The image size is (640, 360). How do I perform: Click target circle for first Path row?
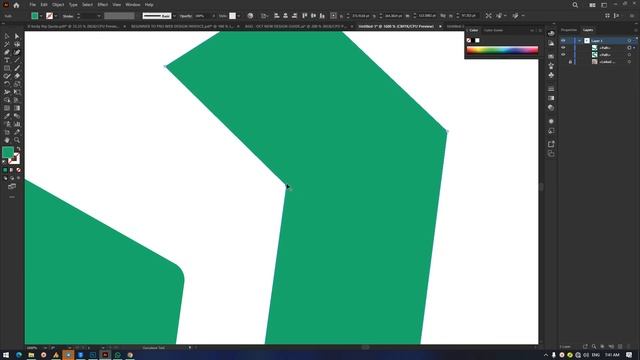[x=629, y=48]
